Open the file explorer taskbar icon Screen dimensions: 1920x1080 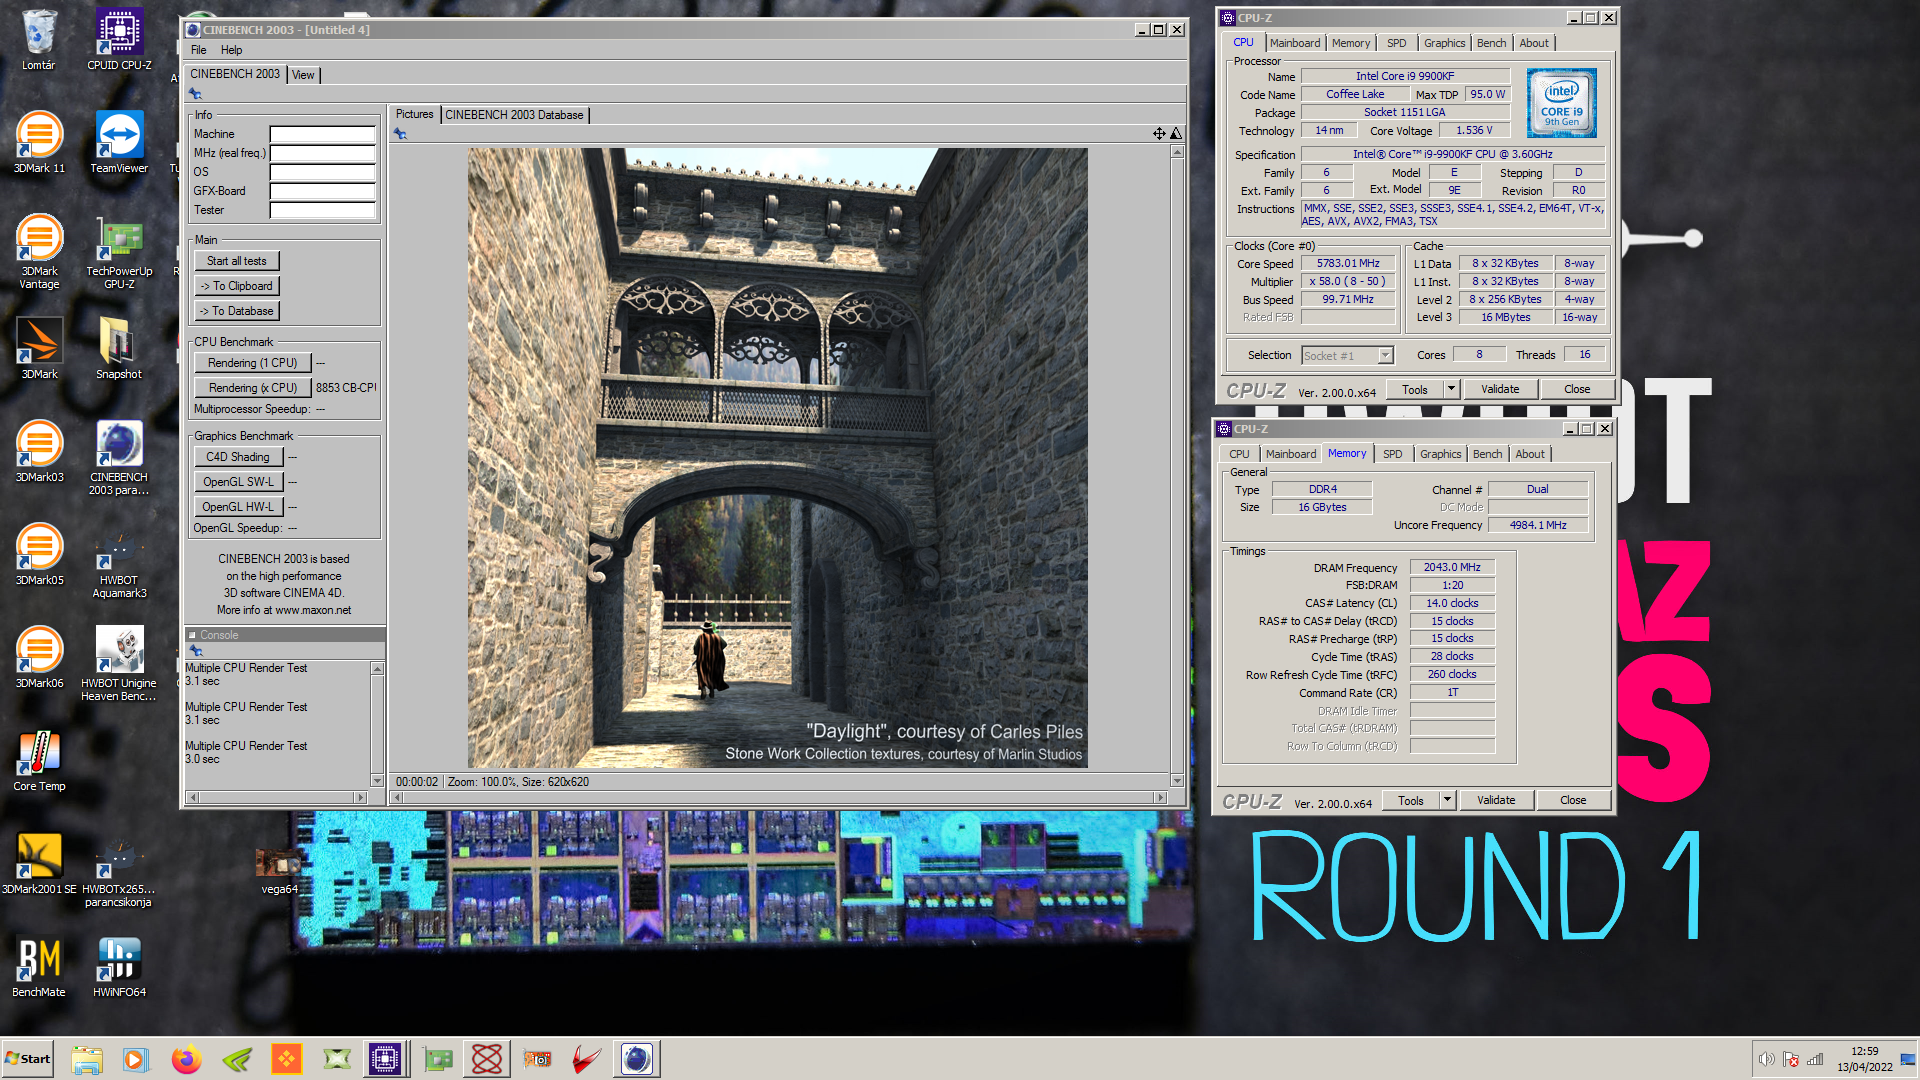coord(87,1059)
